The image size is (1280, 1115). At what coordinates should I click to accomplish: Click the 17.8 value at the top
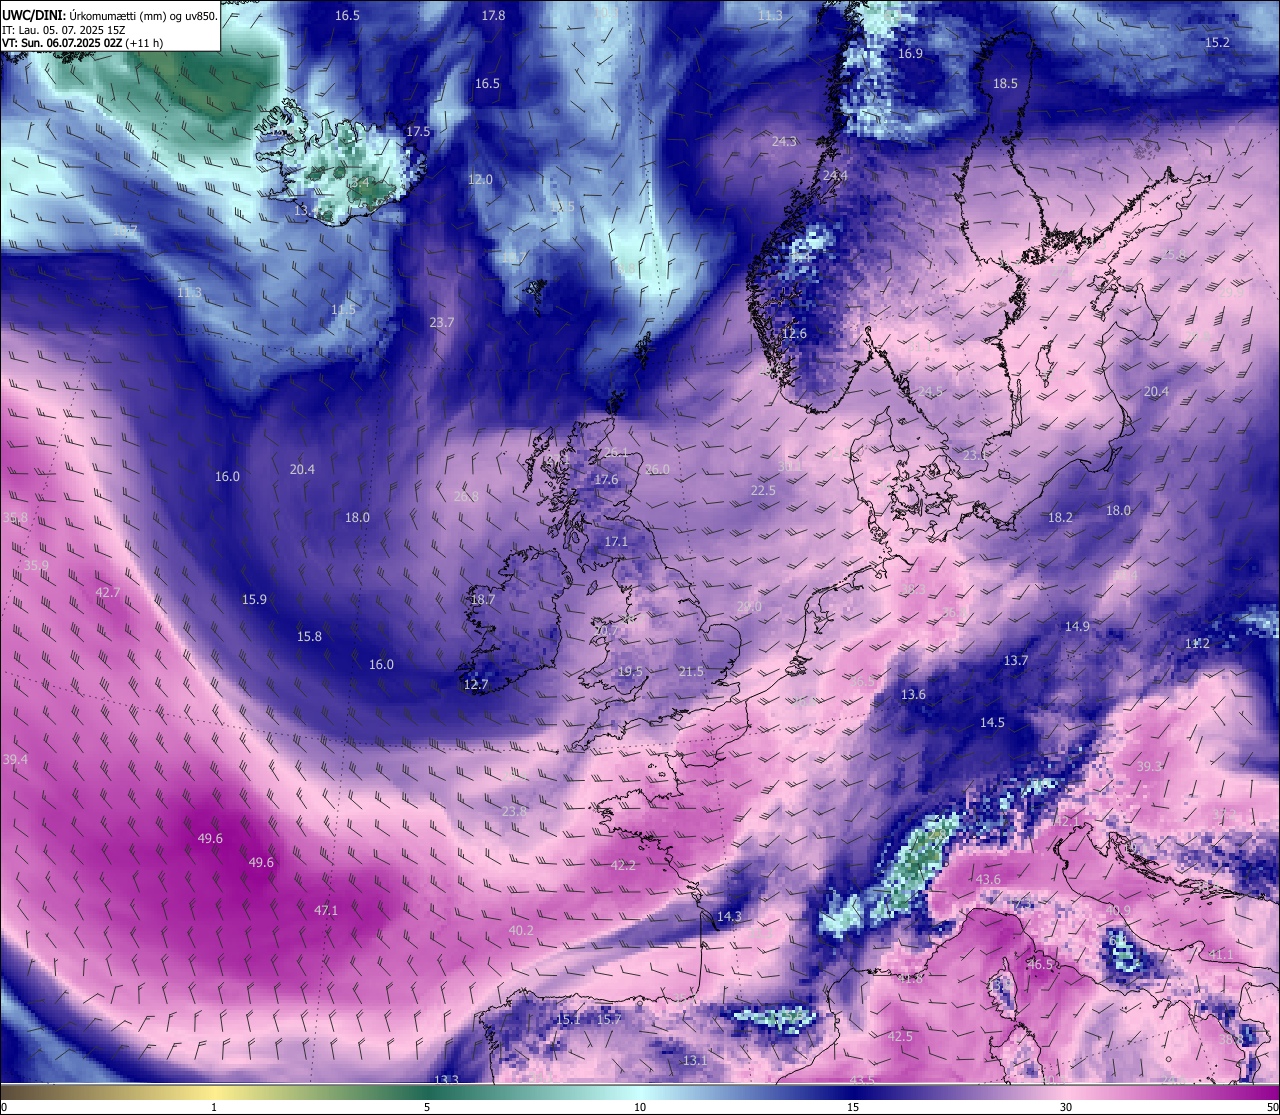493,16
